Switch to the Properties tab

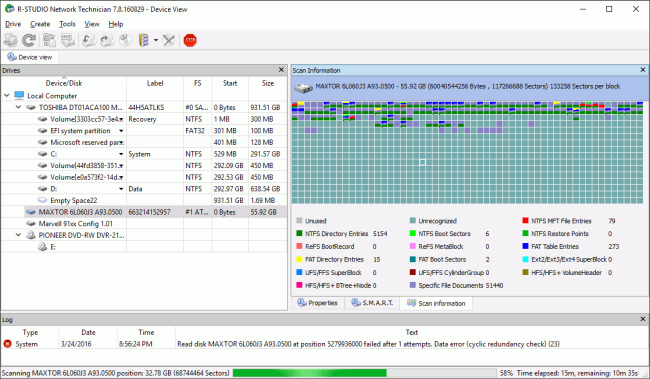(x=318, y=303)
